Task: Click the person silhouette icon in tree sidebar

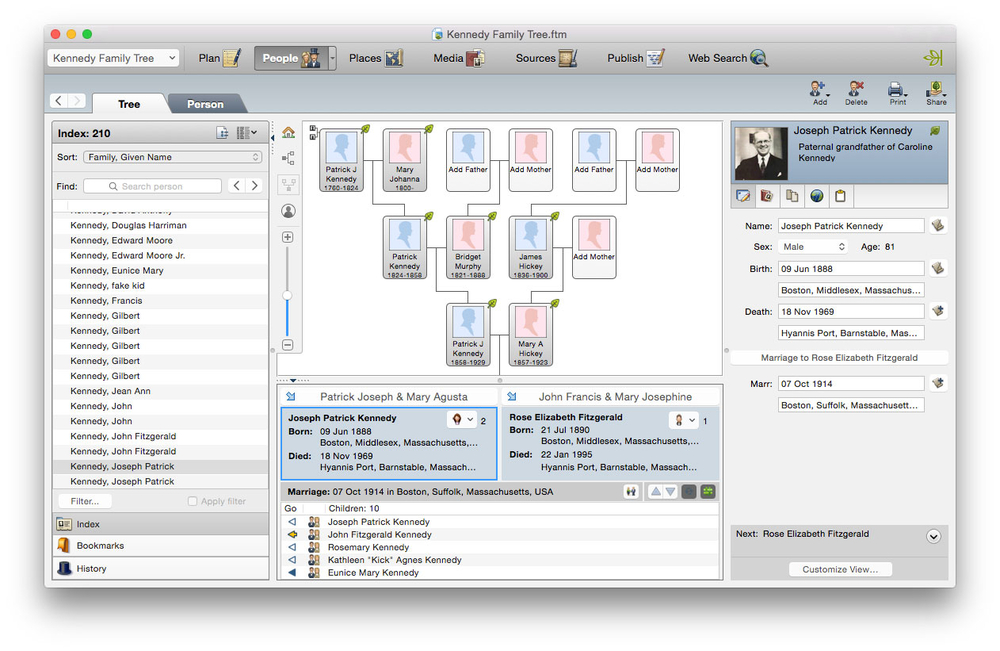Action: 288,211
